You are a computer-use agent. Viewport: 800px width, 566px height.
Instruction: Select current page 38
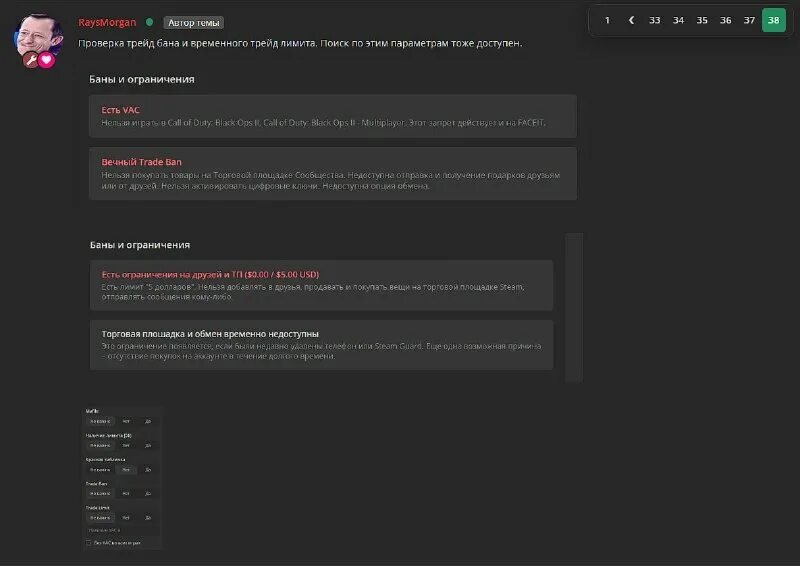pyautogui.click(x=773, y=20)
